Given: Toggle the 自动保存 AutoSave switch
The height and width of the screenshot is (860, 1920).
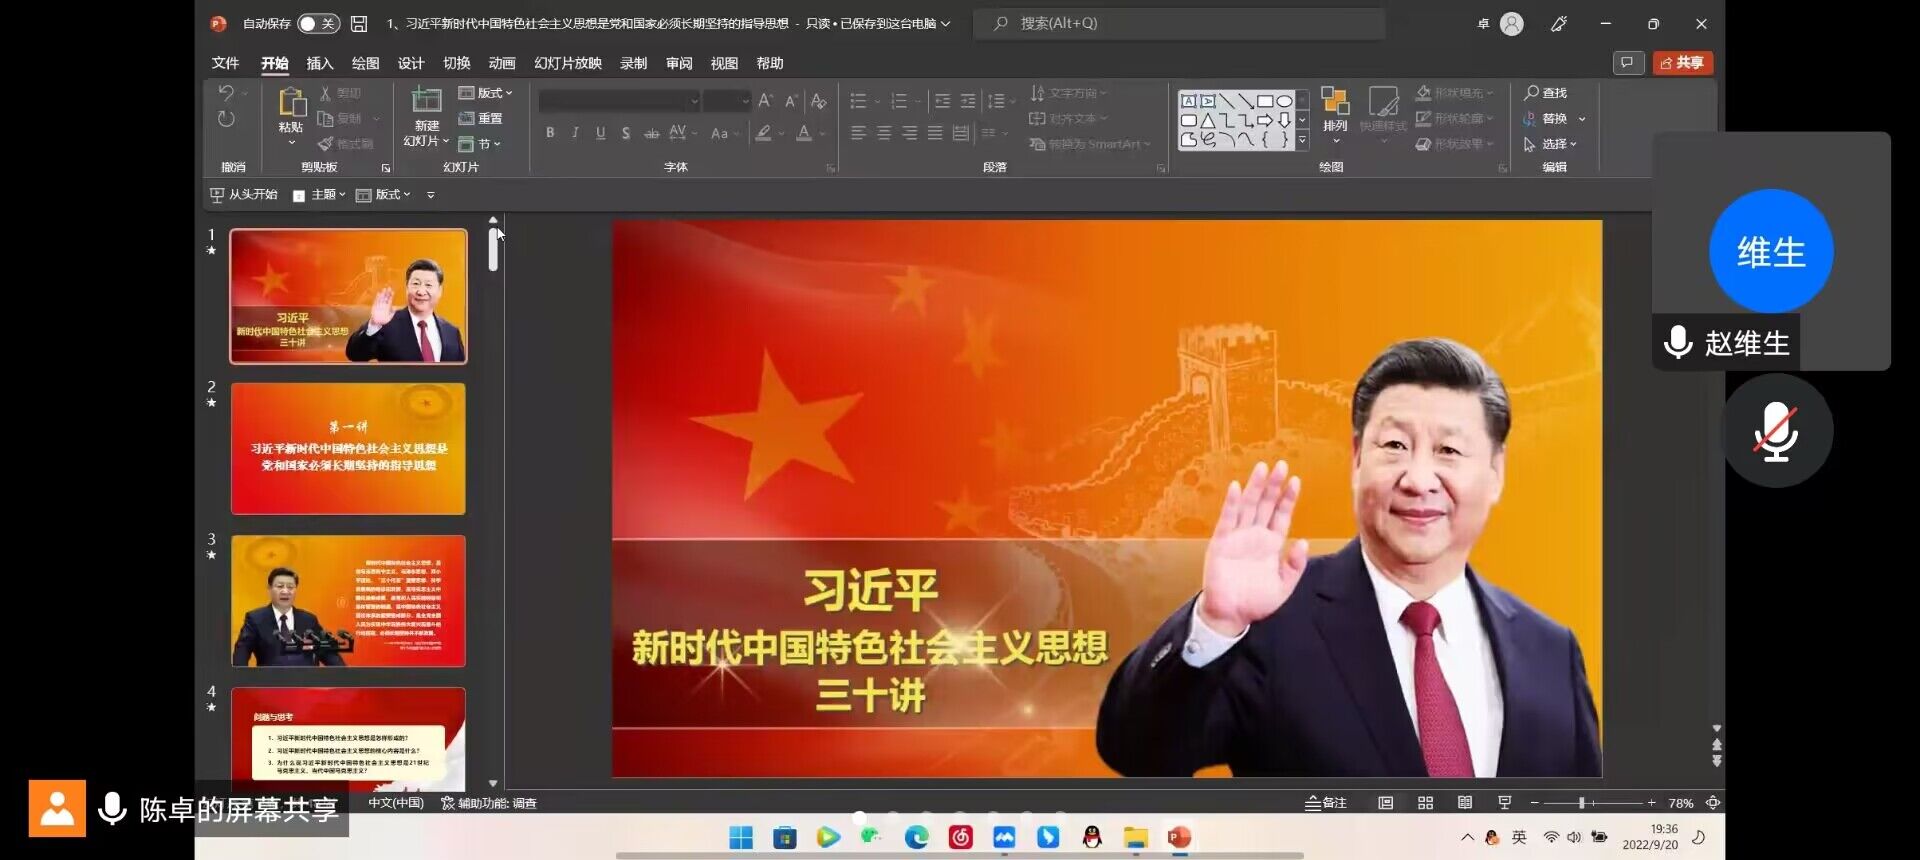Looking at the screenshot, I should (x=318, y=23).
